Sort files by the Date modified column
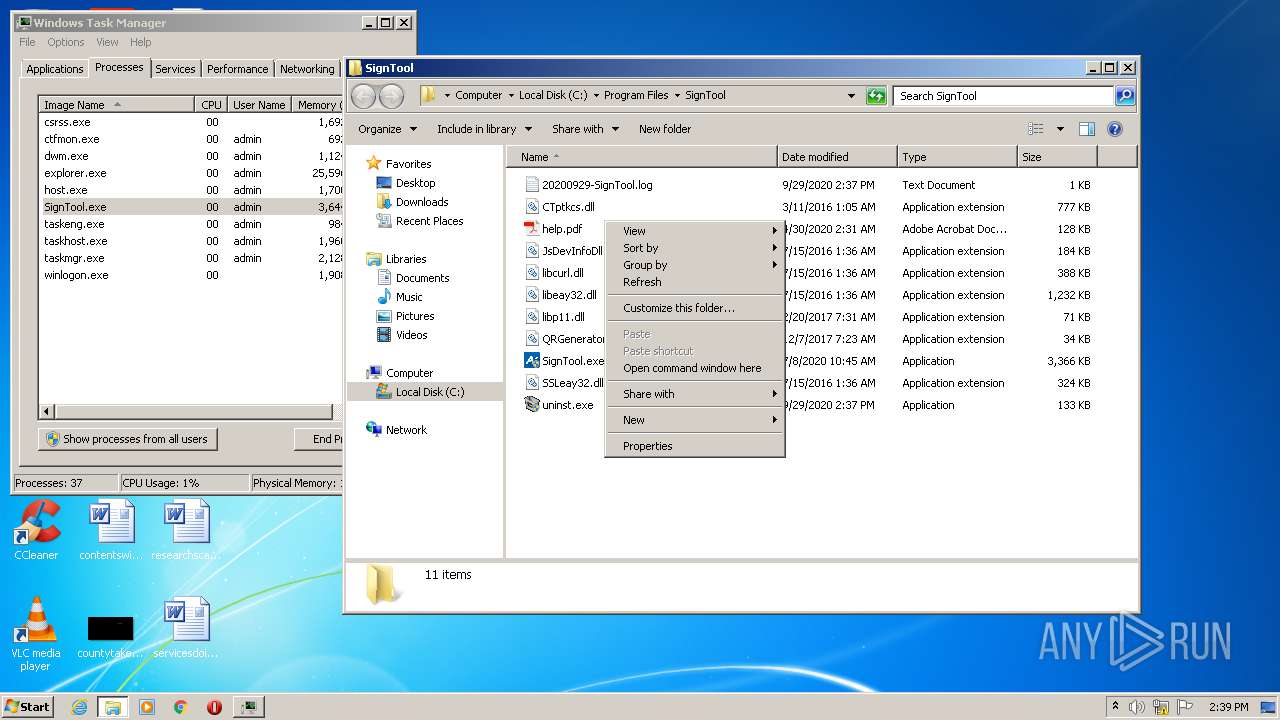Image resolution: width=1280 pixels, height=720 pixels. click(x=837, y=157)
